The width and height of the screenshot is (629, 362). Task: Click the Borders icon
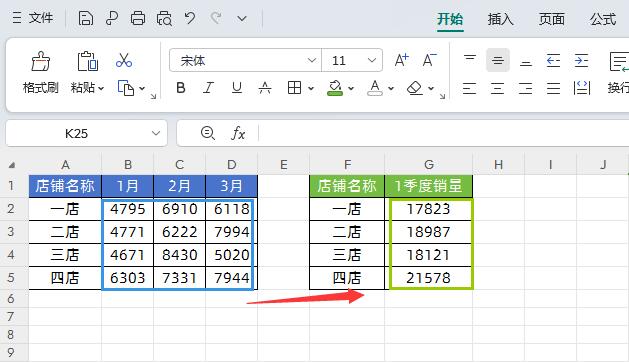point(294,87)
